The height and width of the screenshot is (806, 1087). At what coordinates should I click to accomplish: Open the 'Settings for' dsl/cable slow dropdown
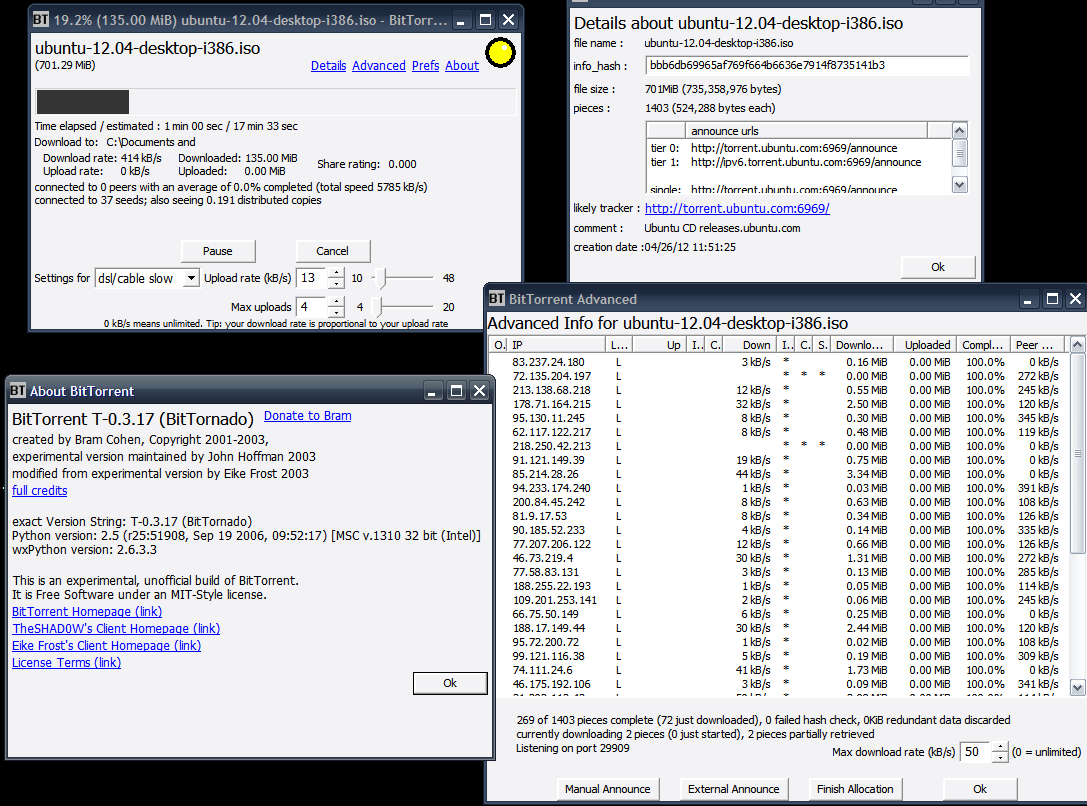point(147,278)
